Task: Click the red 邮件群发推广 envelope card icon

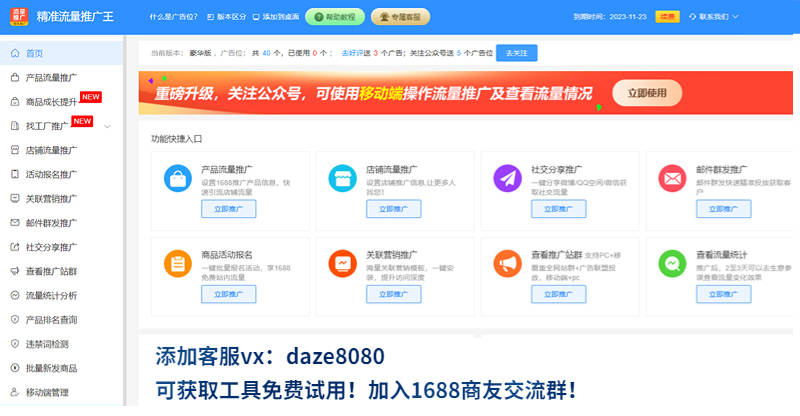Action: point(672,179)
